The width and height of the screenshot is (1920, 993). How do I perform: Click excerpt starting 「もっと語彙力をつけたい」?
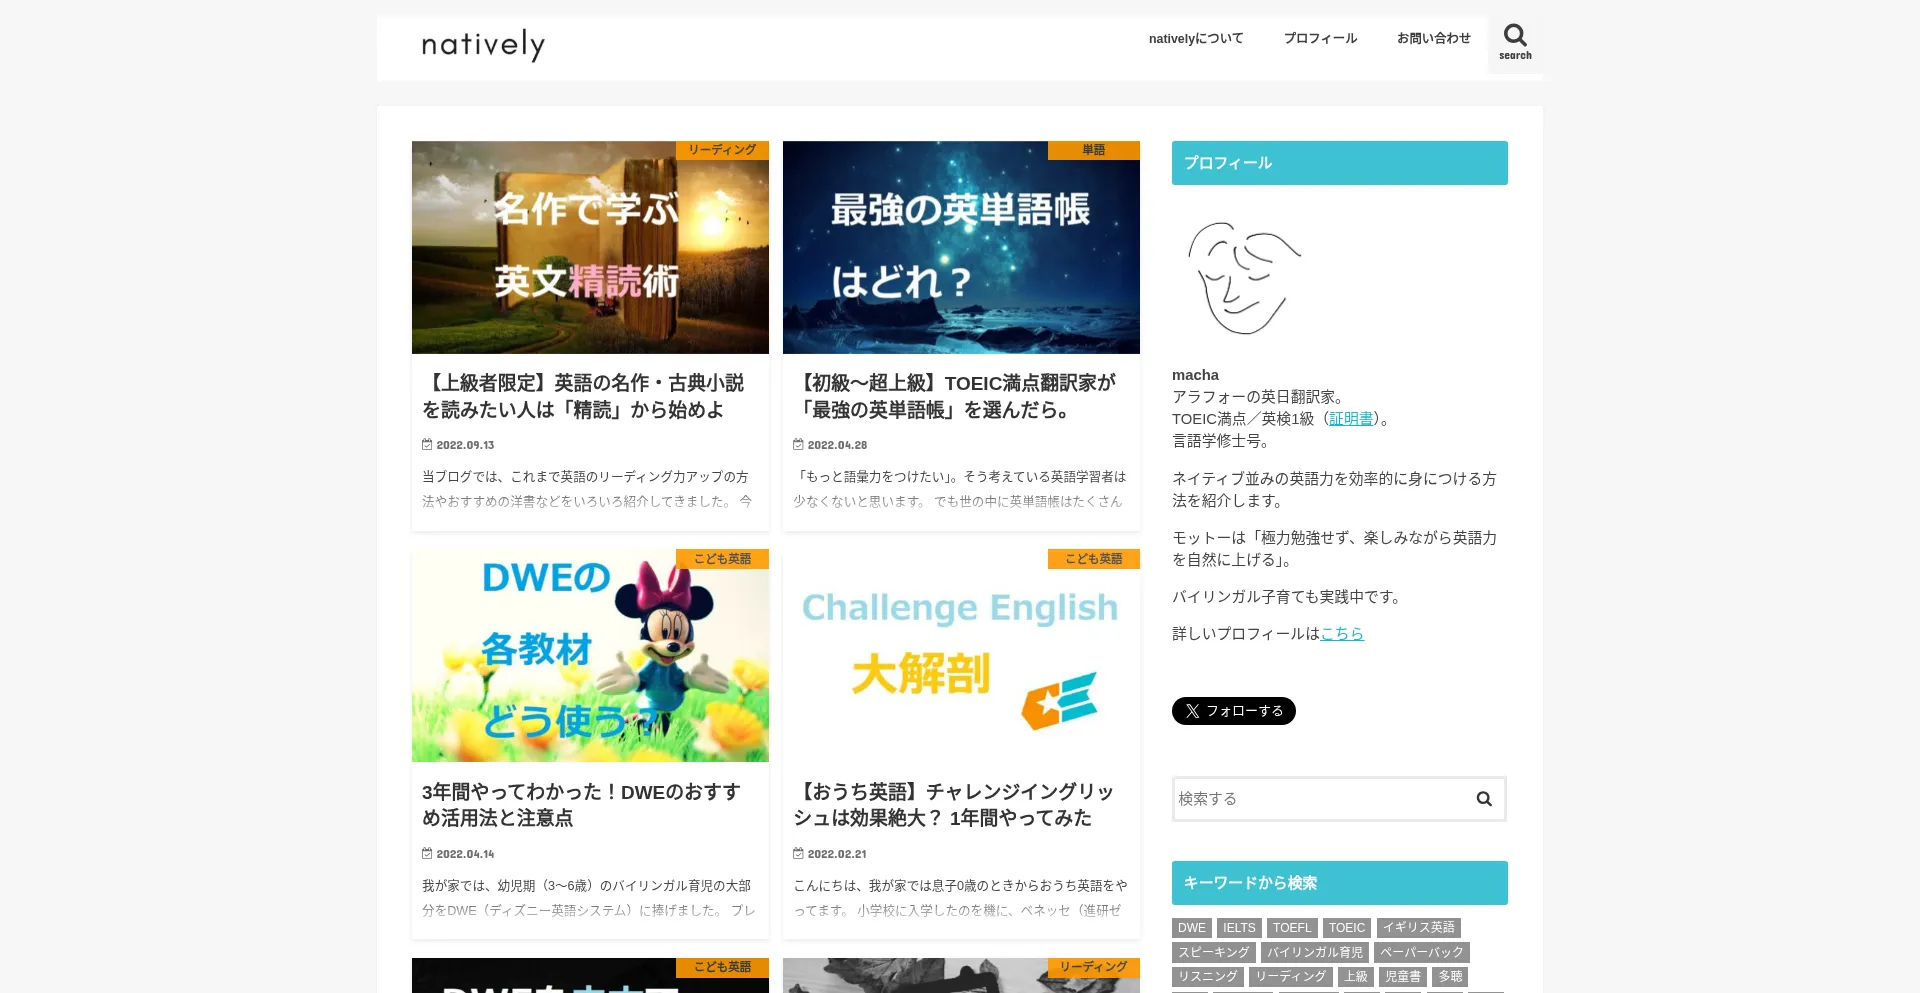(960, 489)
